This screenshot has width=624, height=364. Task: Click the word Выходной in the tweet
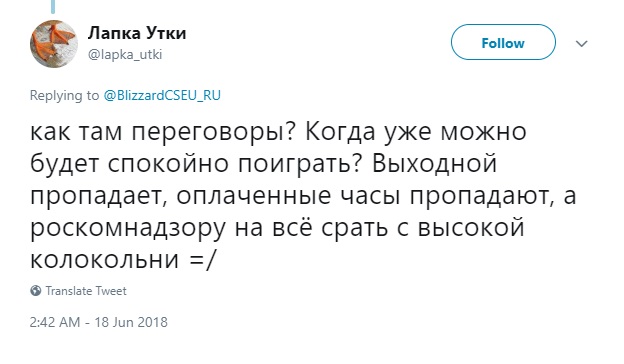434,164
